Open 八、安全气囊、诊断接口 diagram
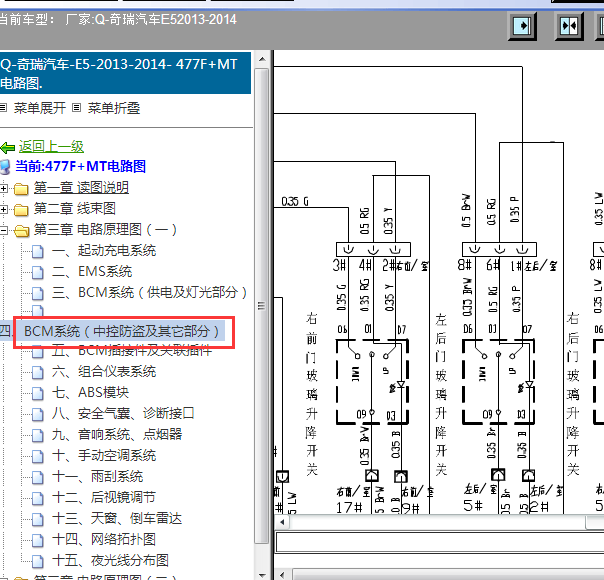 pos(123,414)
